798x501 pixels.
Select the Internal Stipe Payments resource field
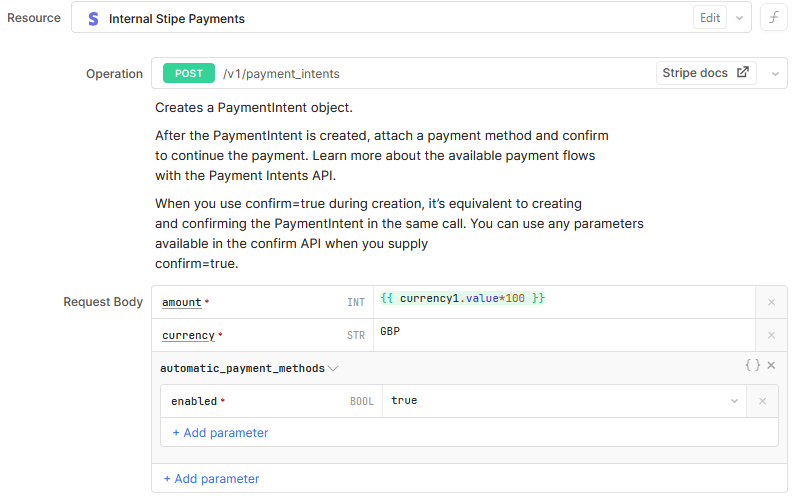411,18
